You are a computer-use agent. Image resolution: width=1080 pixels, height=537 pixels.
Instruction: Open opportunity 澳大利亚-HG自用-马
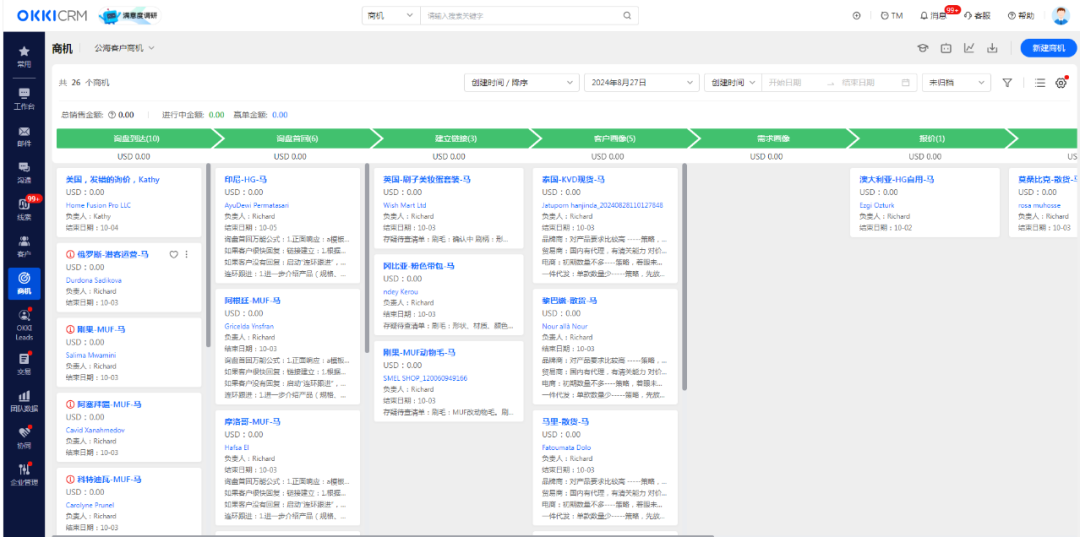(896, 180)
